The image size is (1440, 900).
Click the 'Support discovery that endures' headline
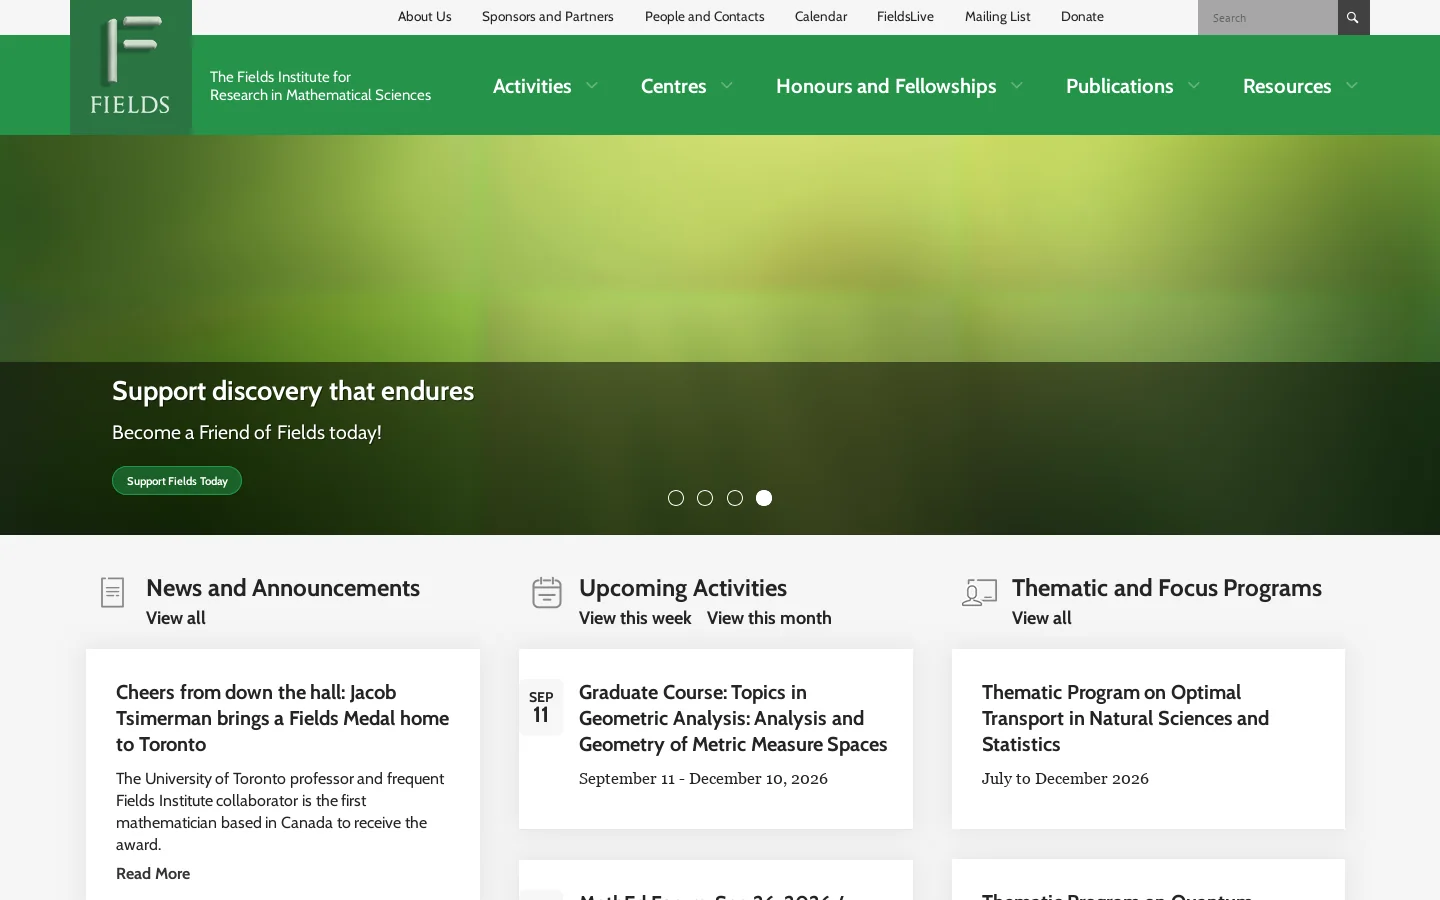293,391
